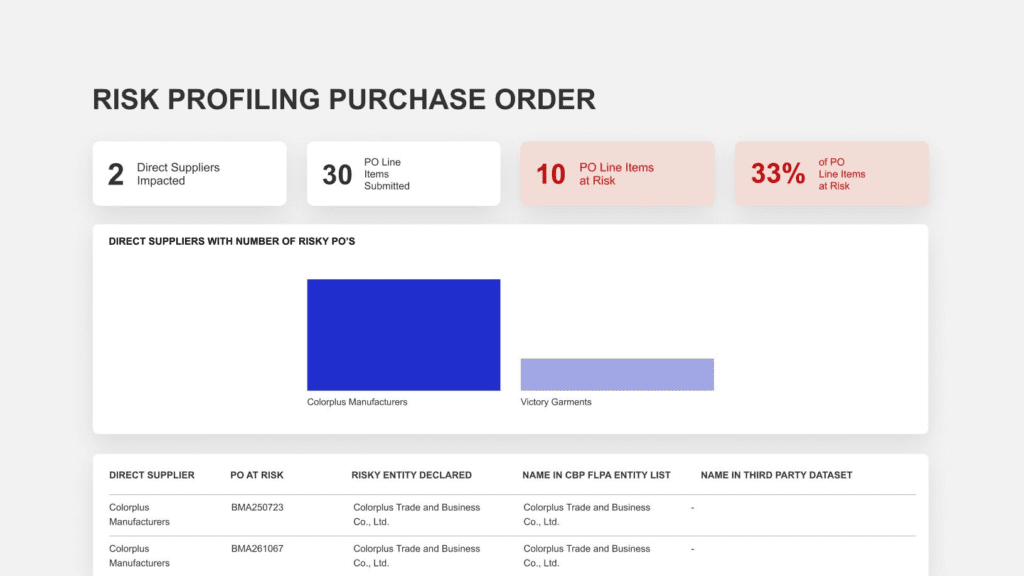Click the Name in Third Party Dataset header
The width and height of the screenshot is (1024, 576).
[x=776, y=475]
